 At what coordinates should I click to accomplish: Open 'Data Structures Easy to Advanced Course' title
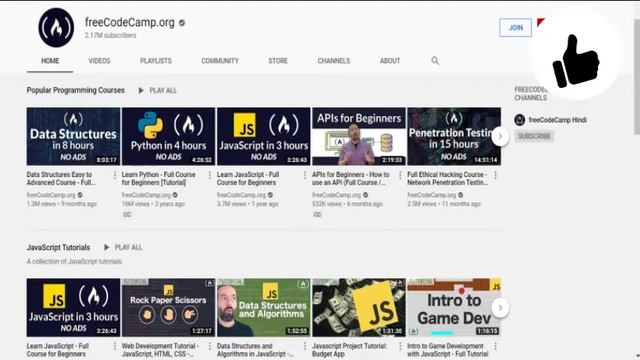click(x=61, y=178)
